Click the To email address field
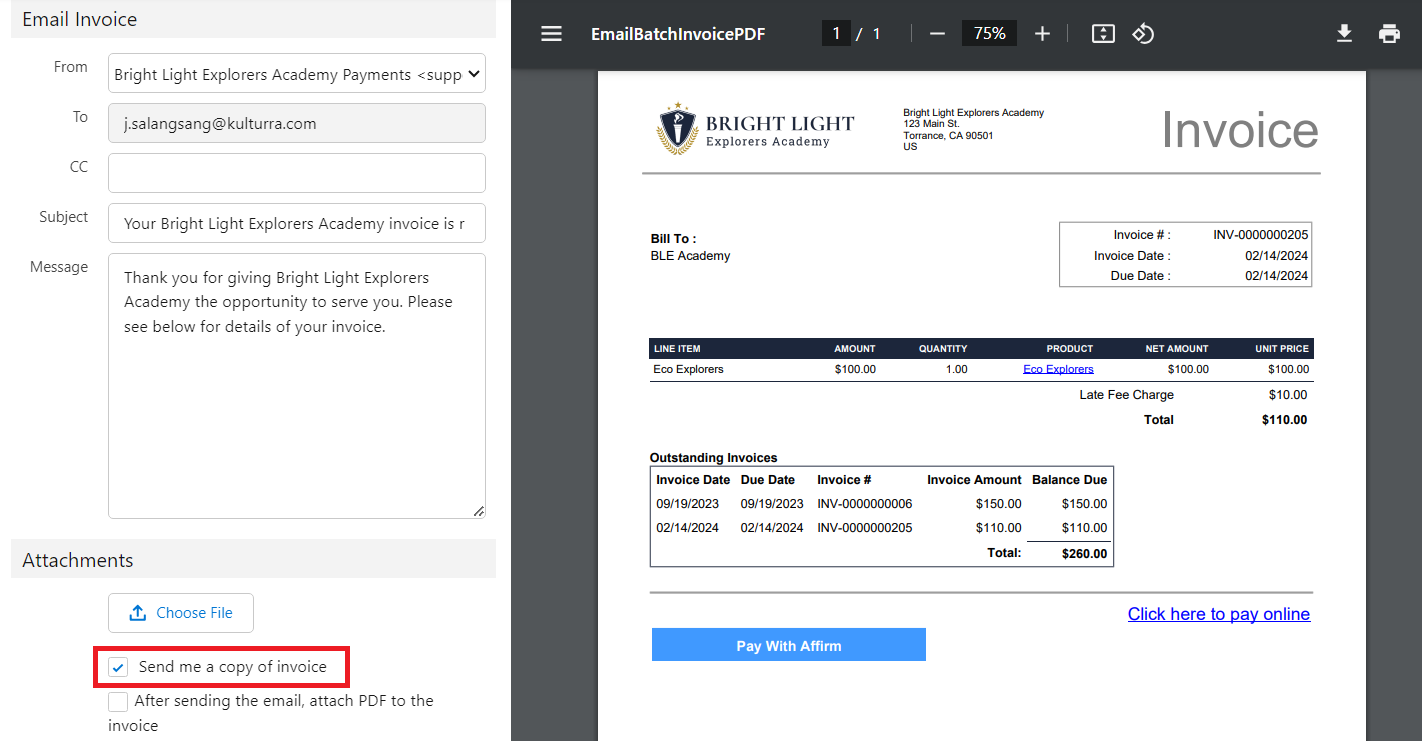The image size is (1422, 741). coord(297,123)
